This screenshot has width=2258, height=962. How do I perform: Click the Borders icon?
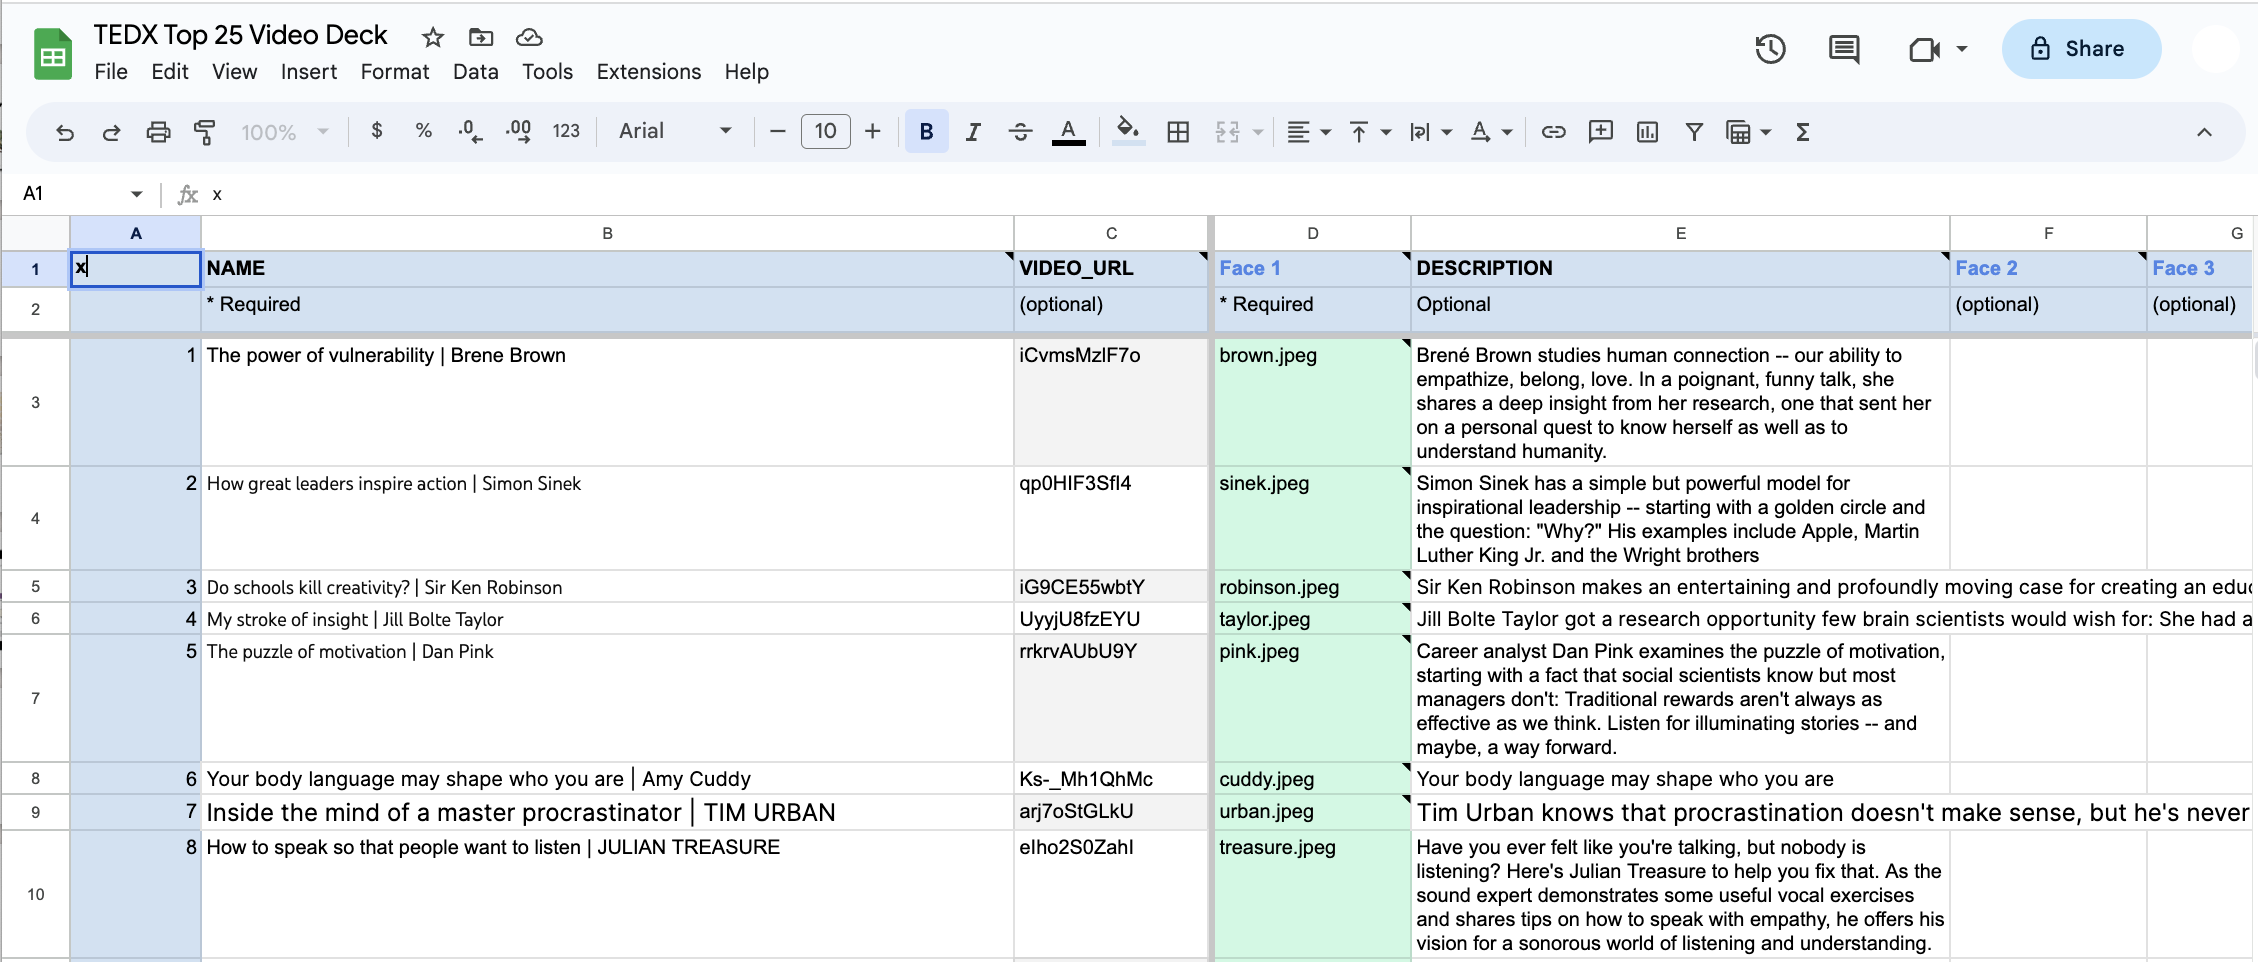click(x=1178, y=132)
